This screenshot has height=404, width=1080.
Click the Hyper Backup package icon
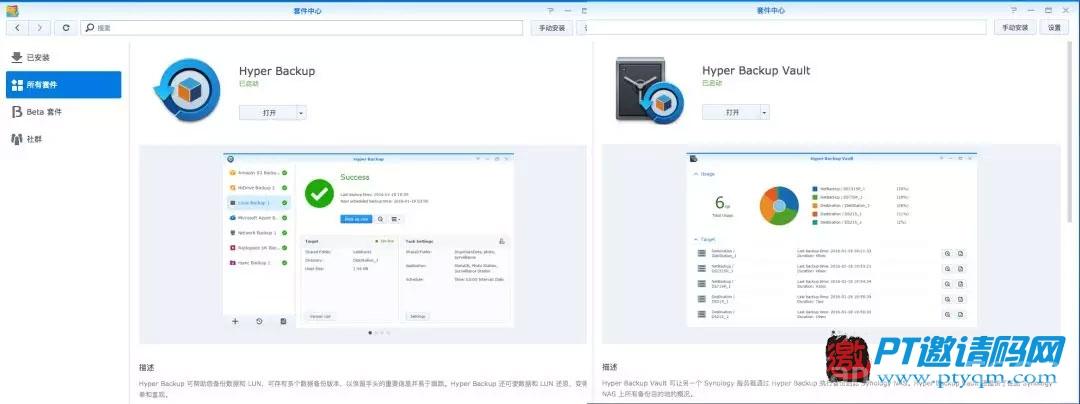[185, 92]
